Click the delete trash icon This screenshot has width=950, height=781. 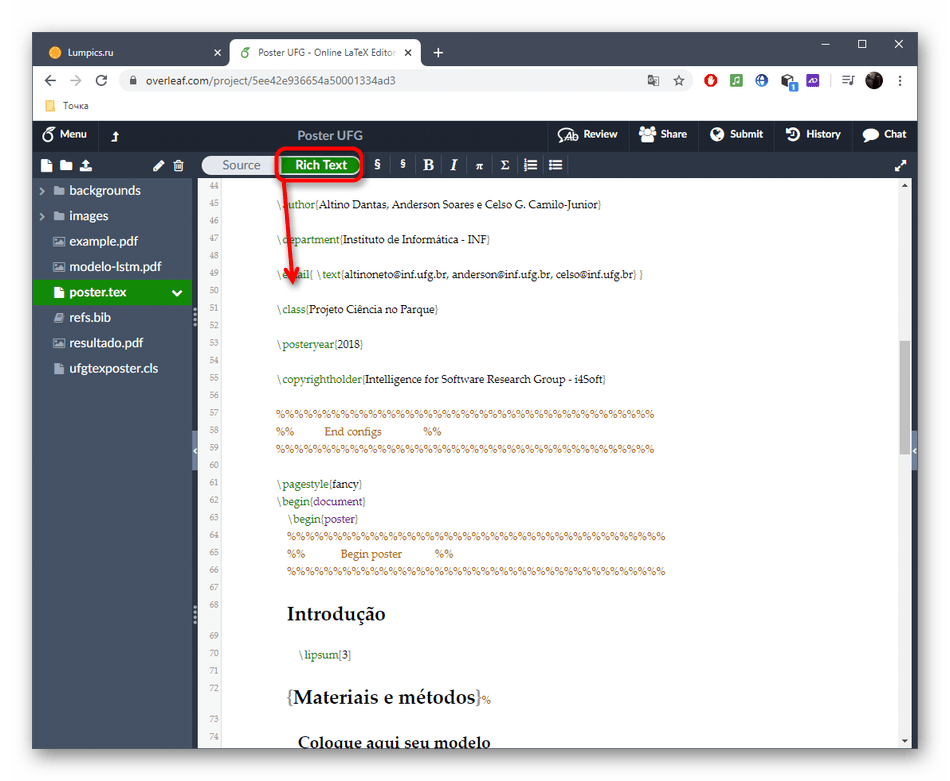click(178, 166)
